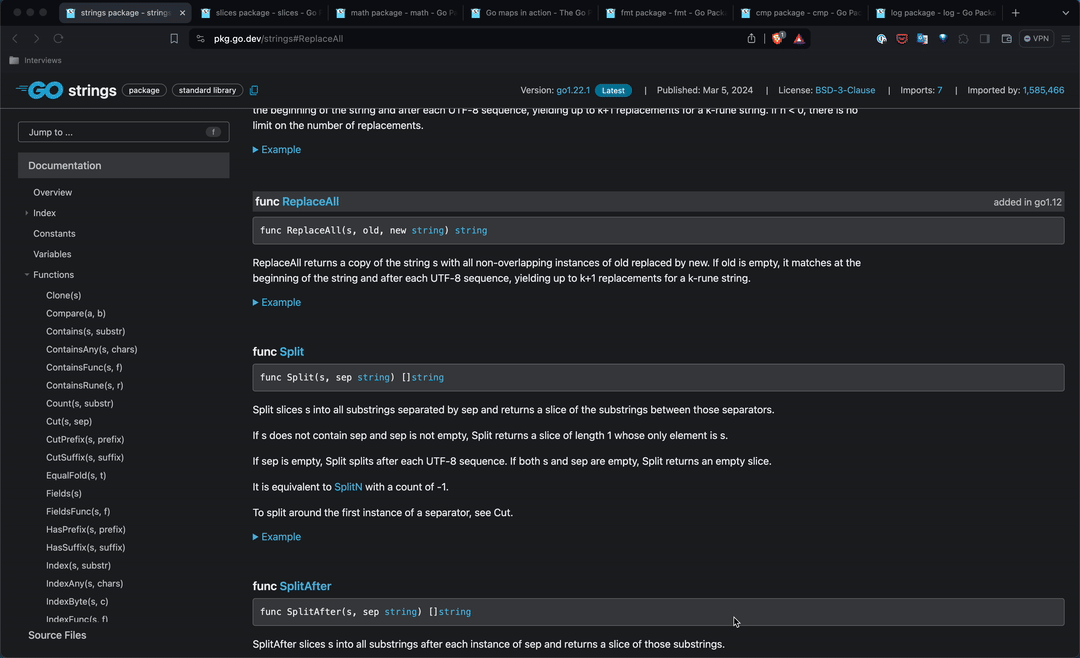Copy the package path icon next to standard library
Screen dimensions: 1080x658
coord(253,90)
